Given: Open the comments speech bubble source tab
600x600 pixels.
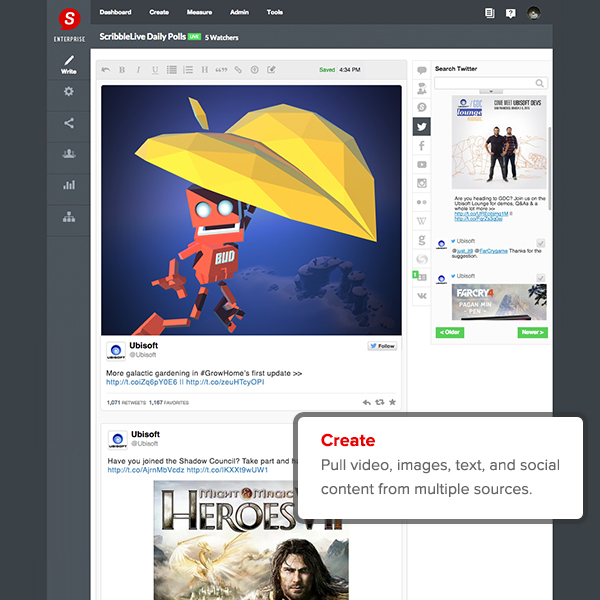Looking at the screenshot, I should pos(422,70).
